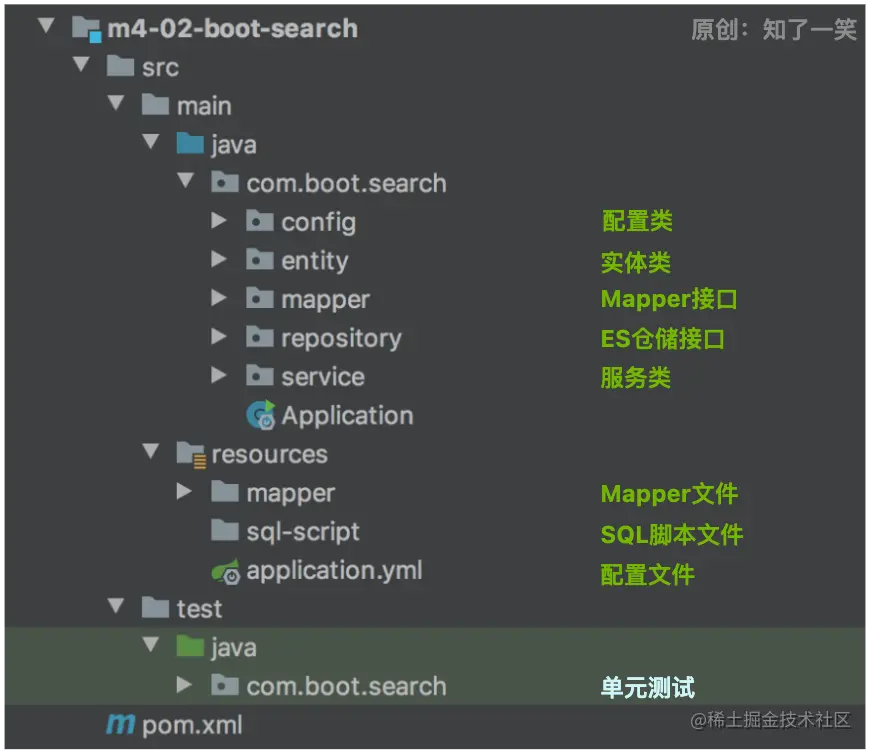Screen dimensions: 874x753
Task: Select the mapper label under resources
Action: tap(291, 494)
